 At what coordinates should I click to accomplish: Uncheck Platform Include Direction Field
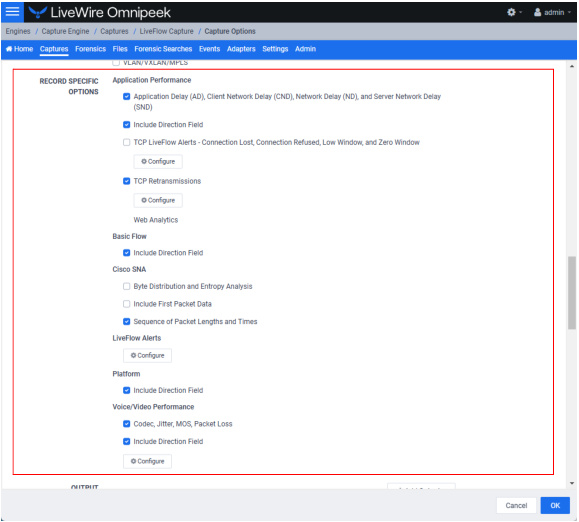coord(126,391)
